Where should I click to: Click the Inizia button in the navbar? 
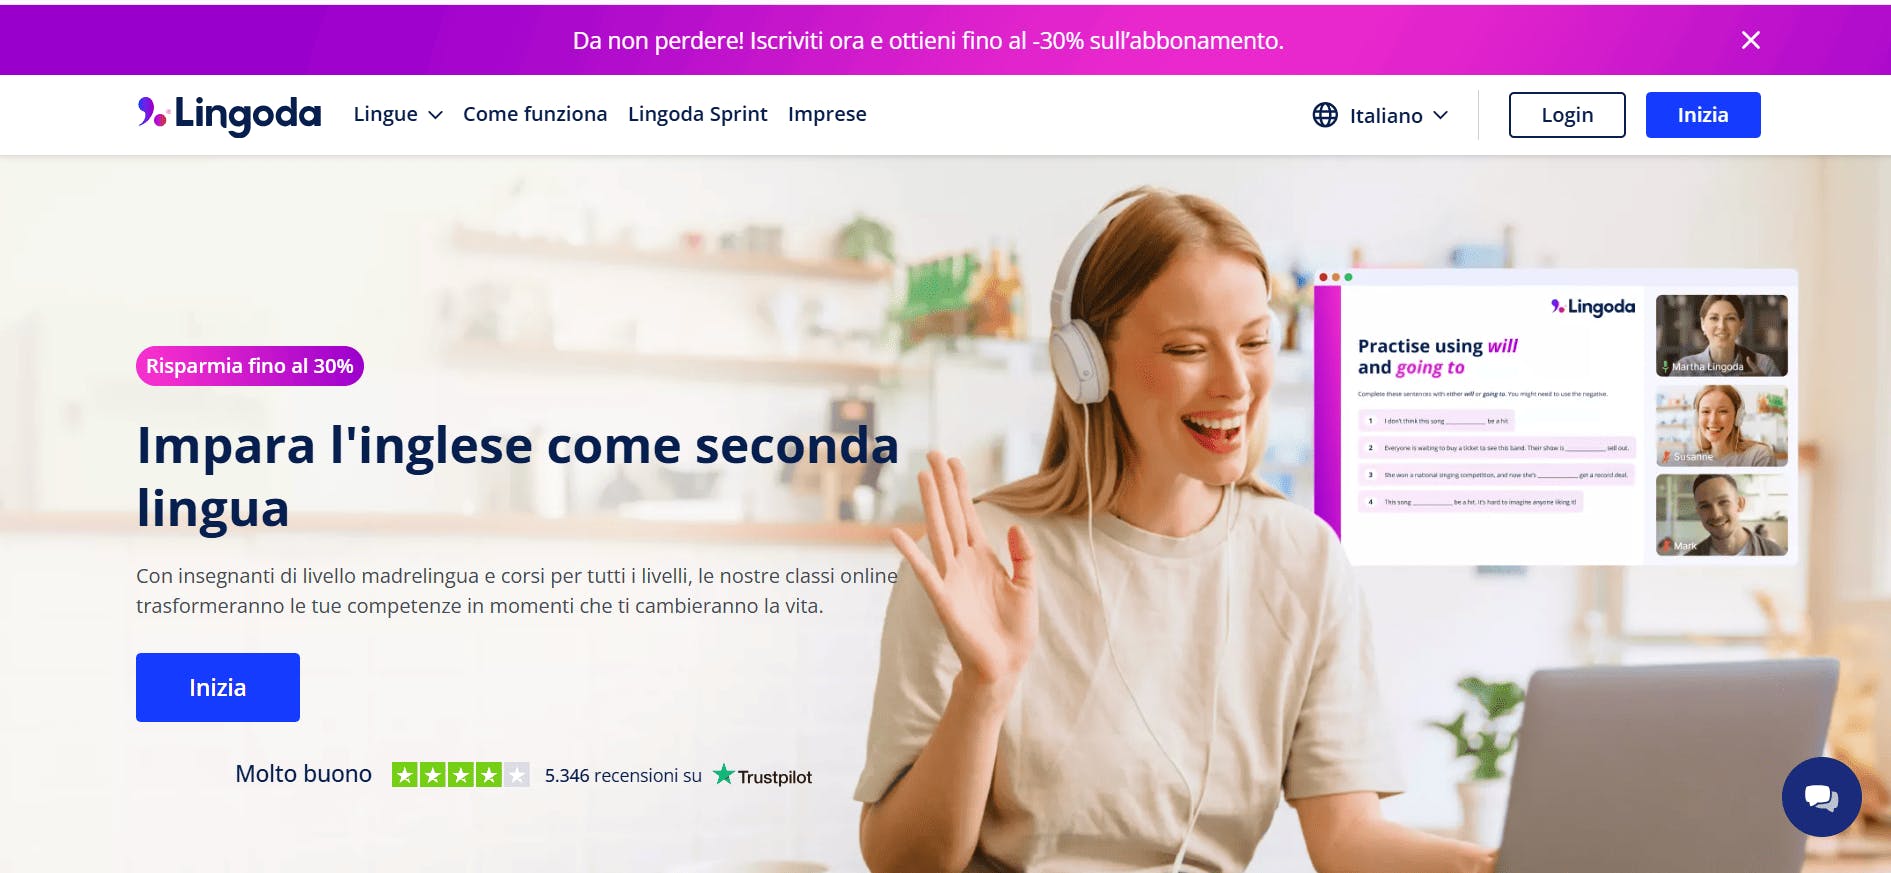1703,115
